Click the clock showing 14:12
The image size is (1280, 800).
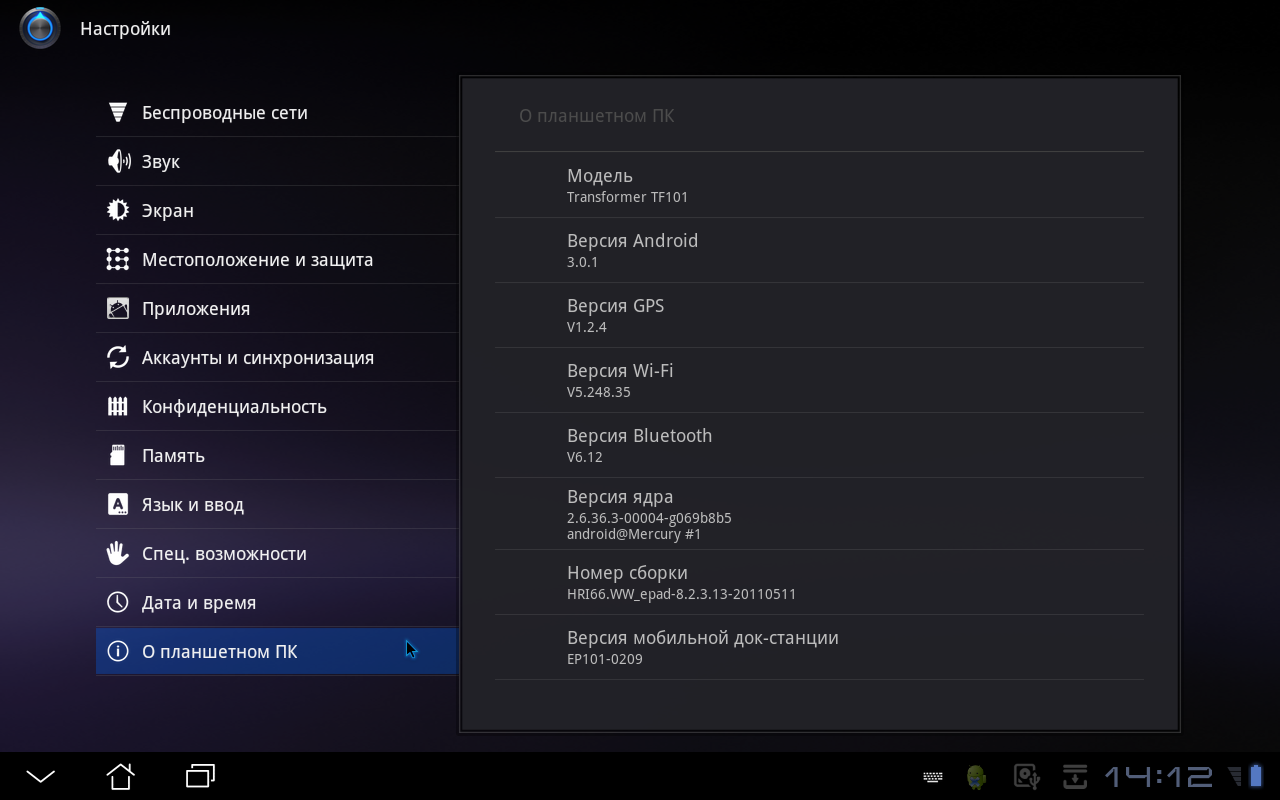[1158, 776]
